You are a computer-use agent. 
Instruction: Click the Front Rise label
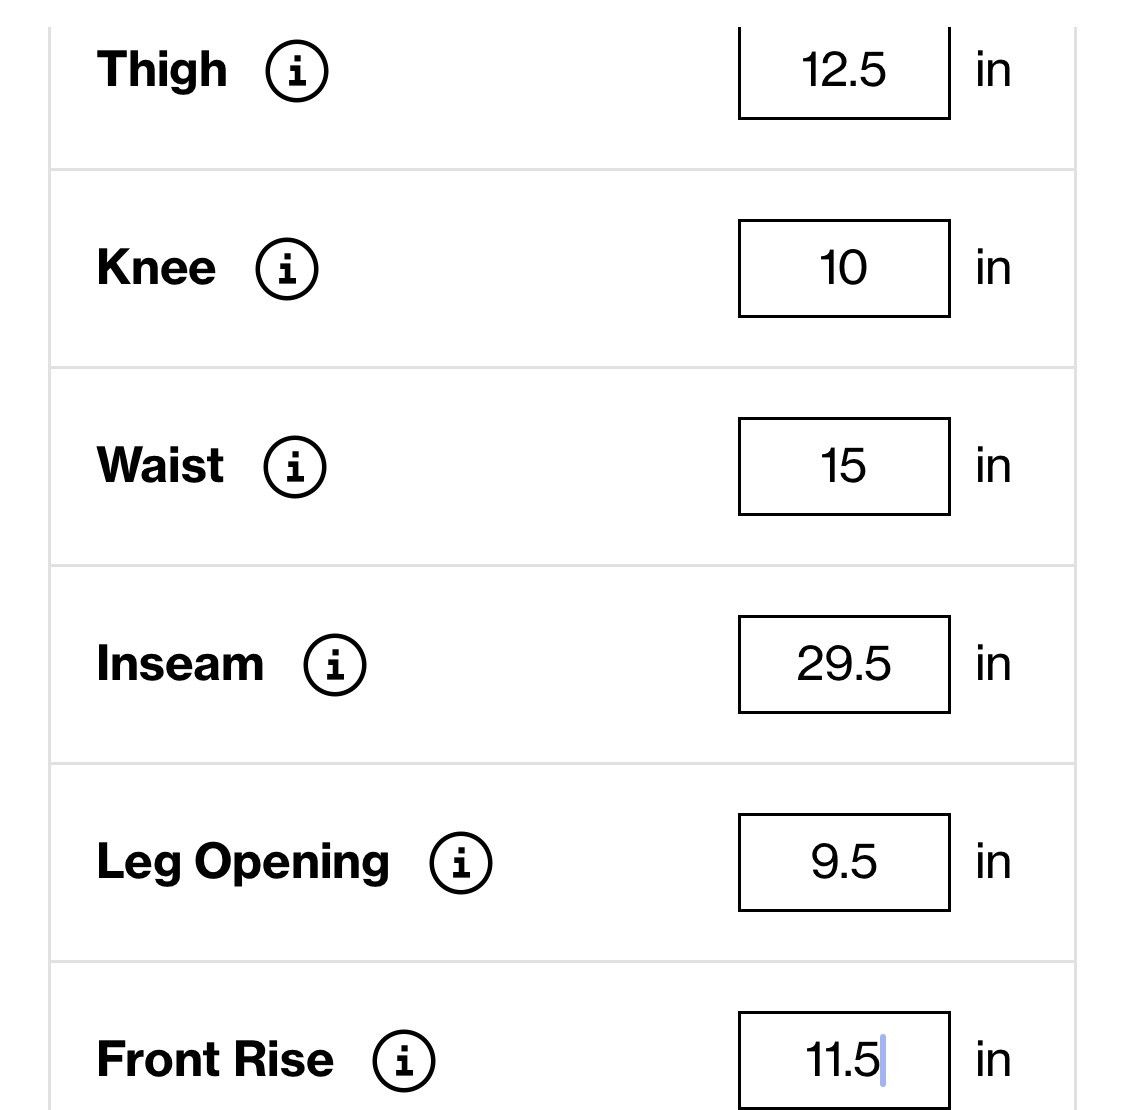click(x=215, y=1059)
